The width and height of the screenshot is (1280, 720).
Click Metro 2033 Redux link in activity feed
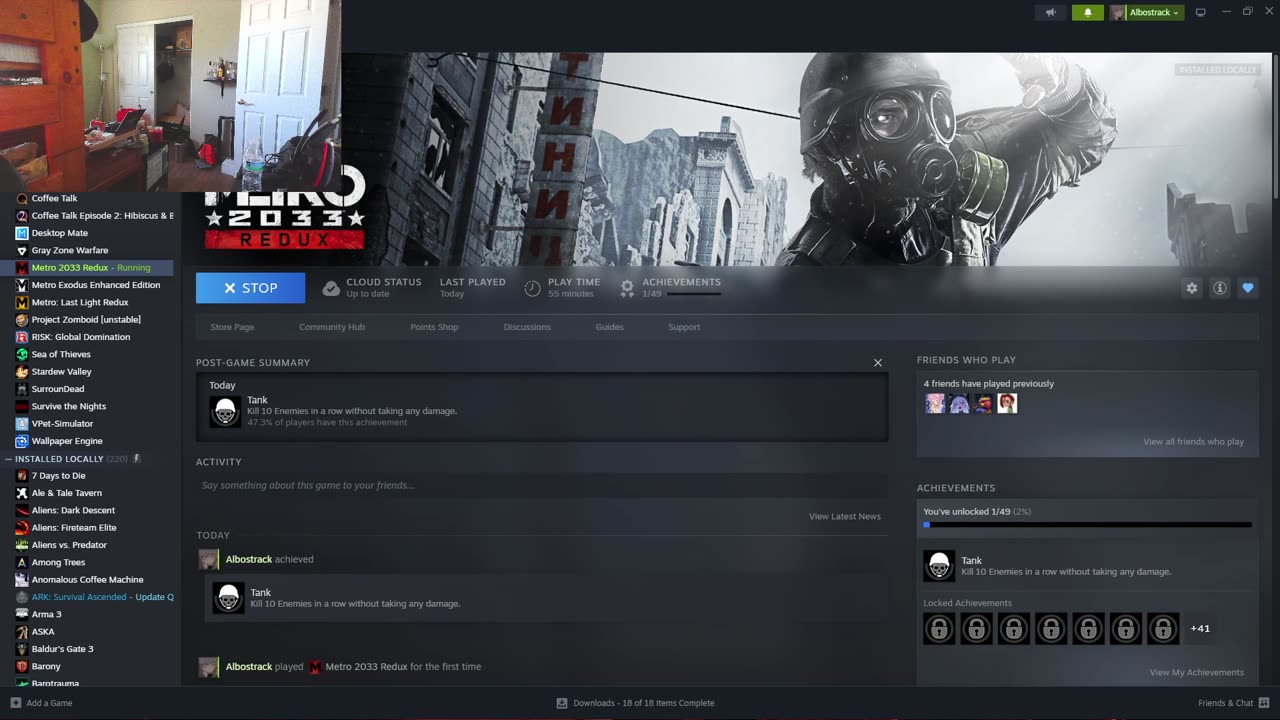pyautogui.click(x=366, y=666)
